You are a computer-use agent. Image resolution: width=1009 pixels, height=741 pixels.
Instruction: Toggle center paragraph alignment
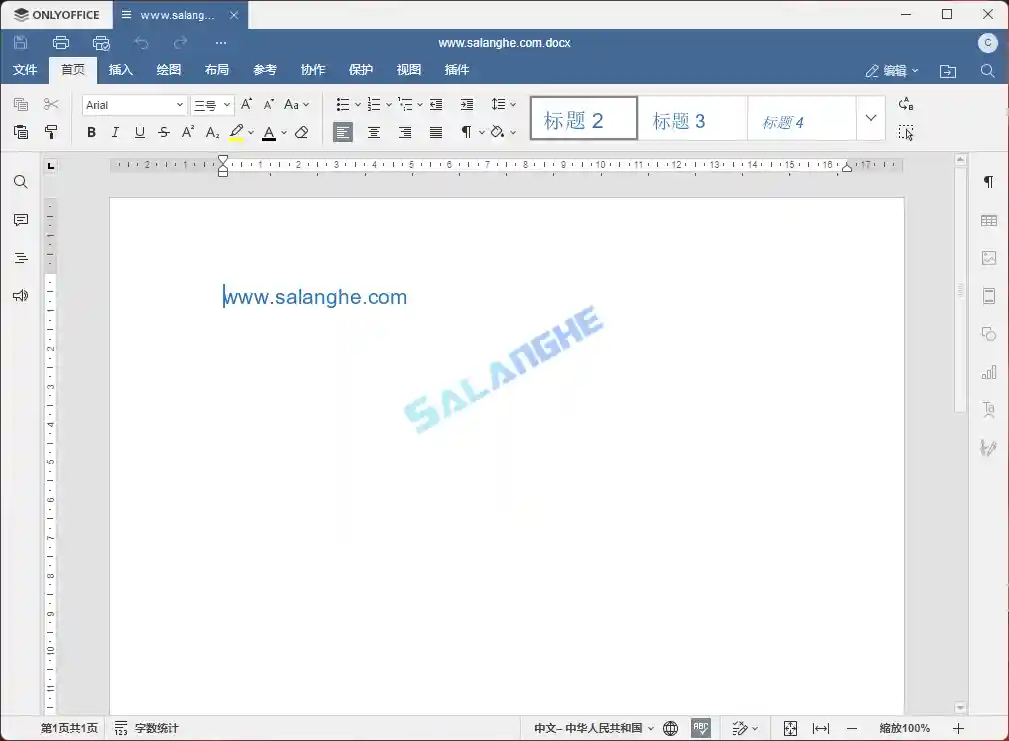point(373,131)
